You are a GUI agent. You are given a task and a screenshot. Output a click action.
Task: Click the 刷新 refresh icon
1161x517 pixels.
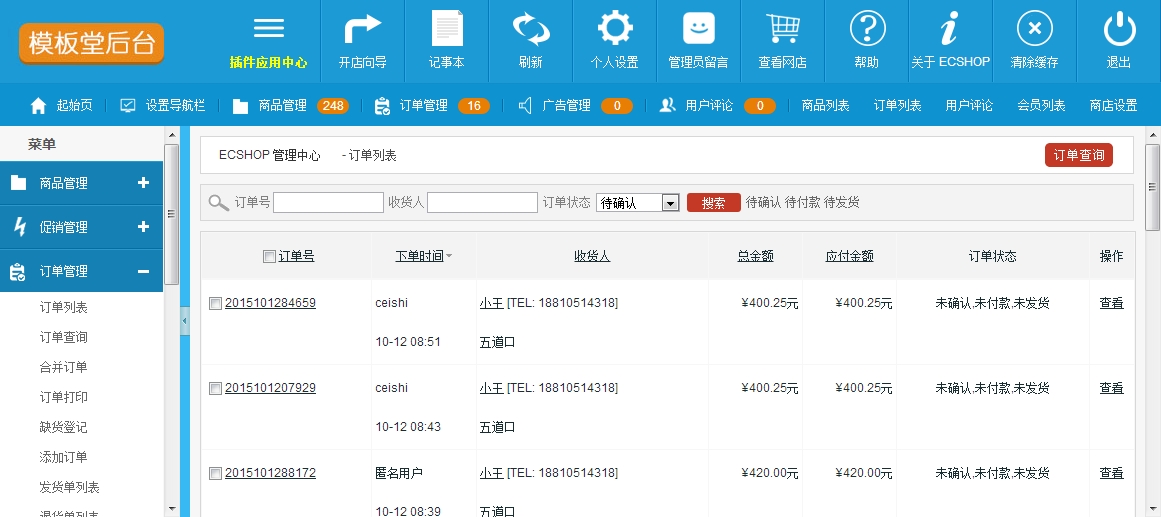[x=530, y=29]
